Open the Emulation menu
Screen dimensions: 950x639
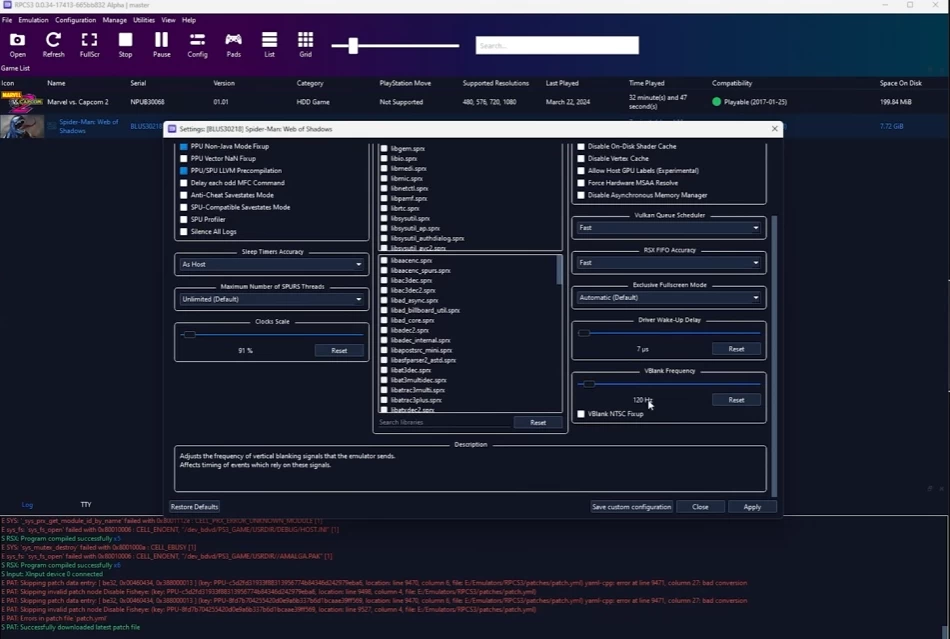pyautogui.click(x=33, y=20)
